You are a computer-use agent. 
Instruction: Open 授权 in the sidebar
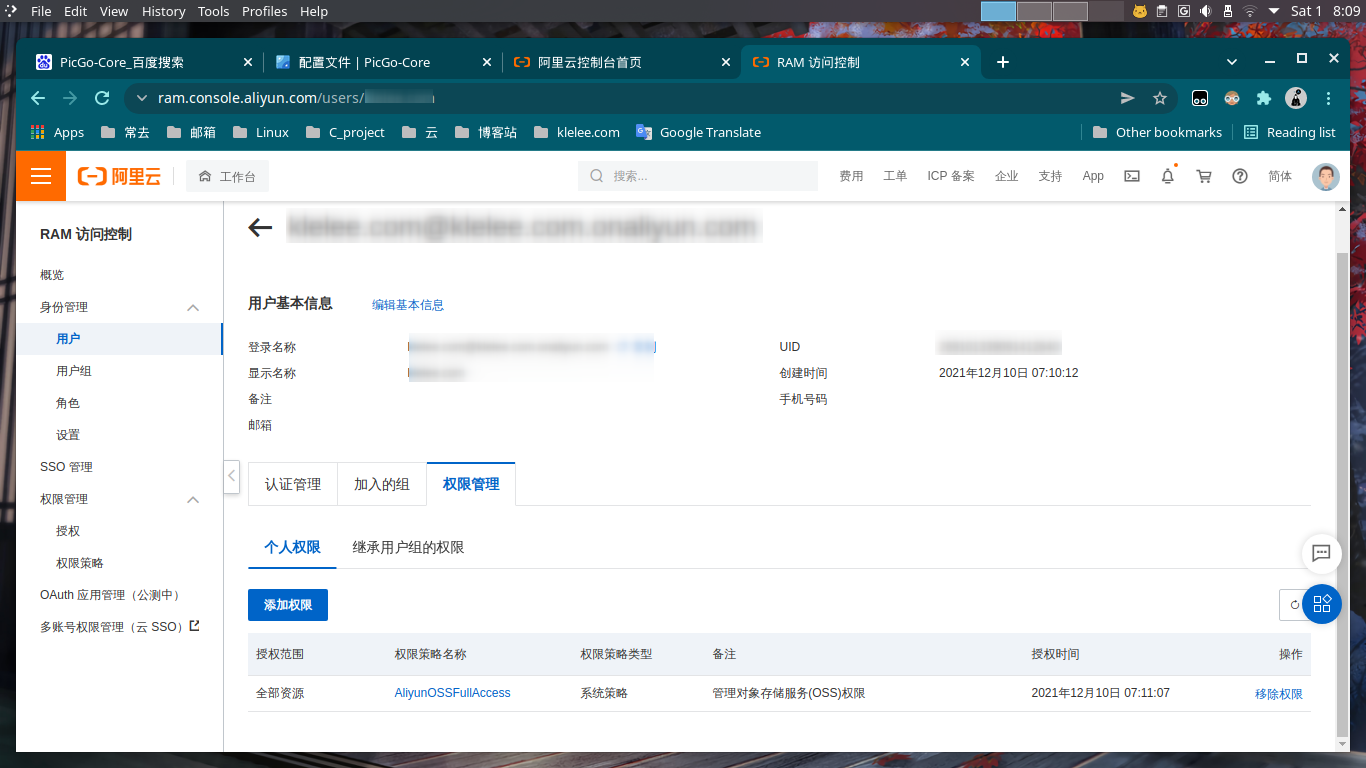[68, 531]
